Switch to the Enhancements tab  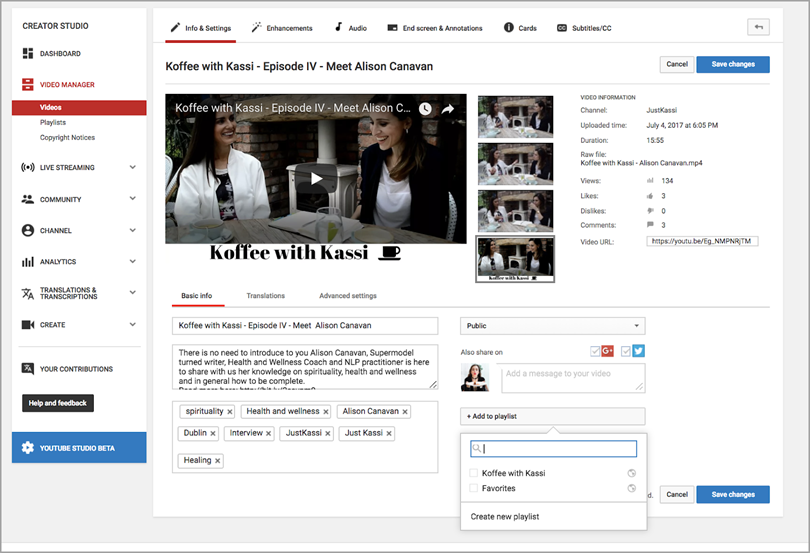(282, 28)
